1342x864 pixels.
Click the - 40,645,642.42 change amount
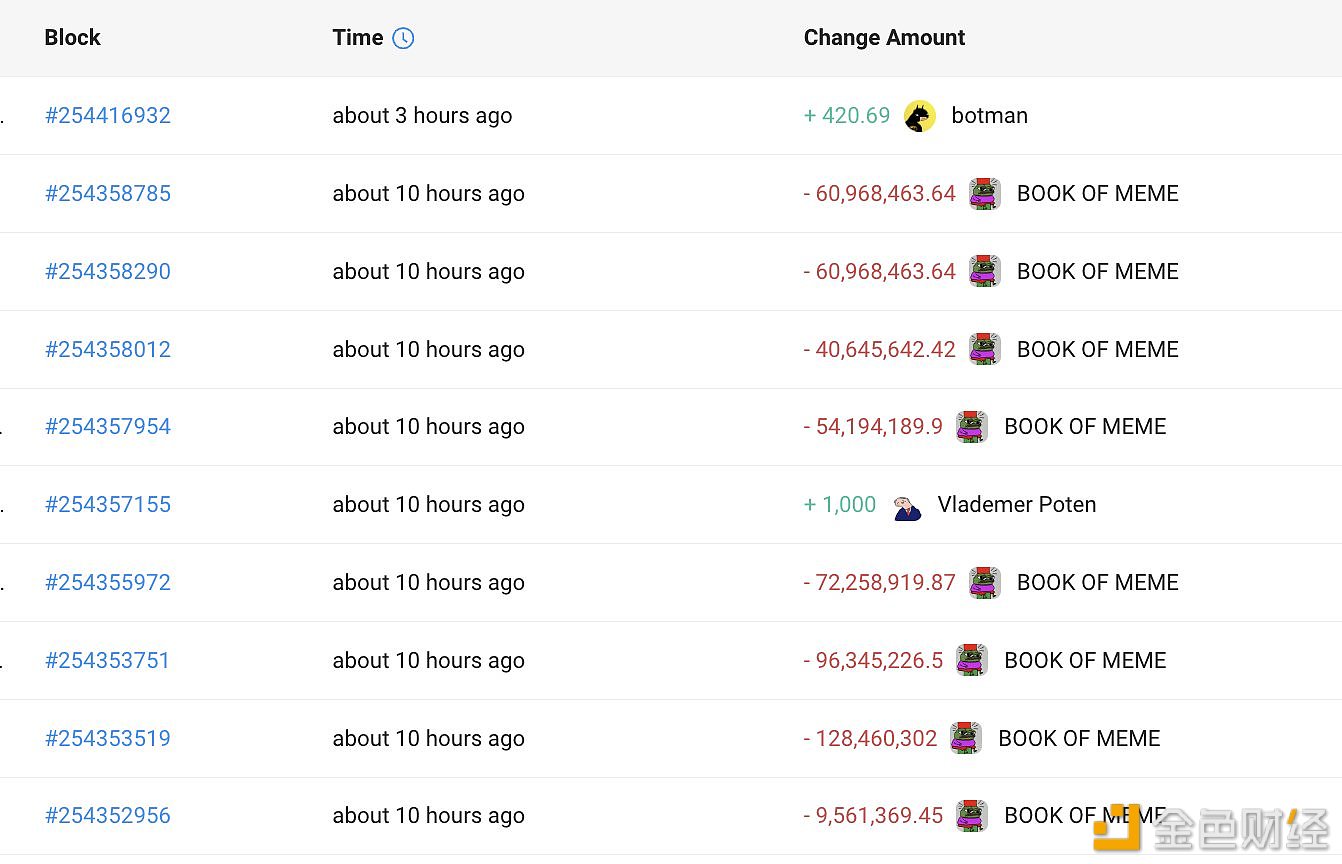880,350
